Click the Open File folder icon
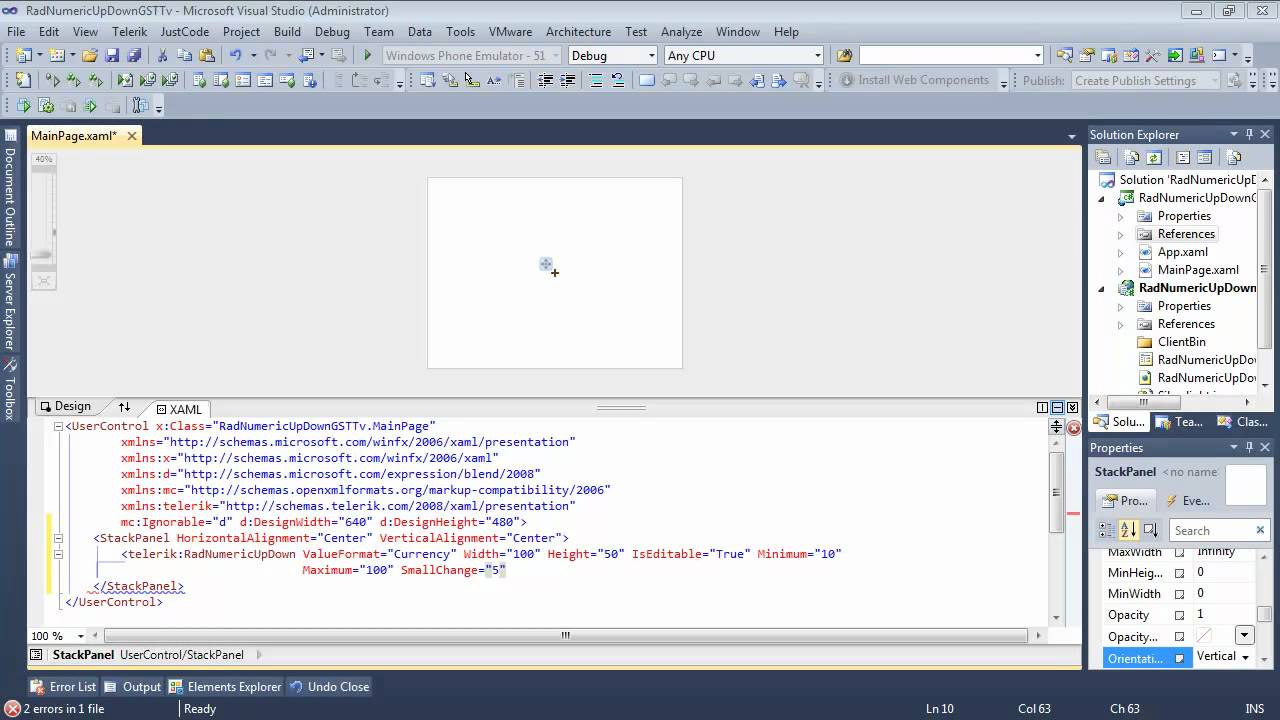1280x720 pixels. tap(90, 56)
